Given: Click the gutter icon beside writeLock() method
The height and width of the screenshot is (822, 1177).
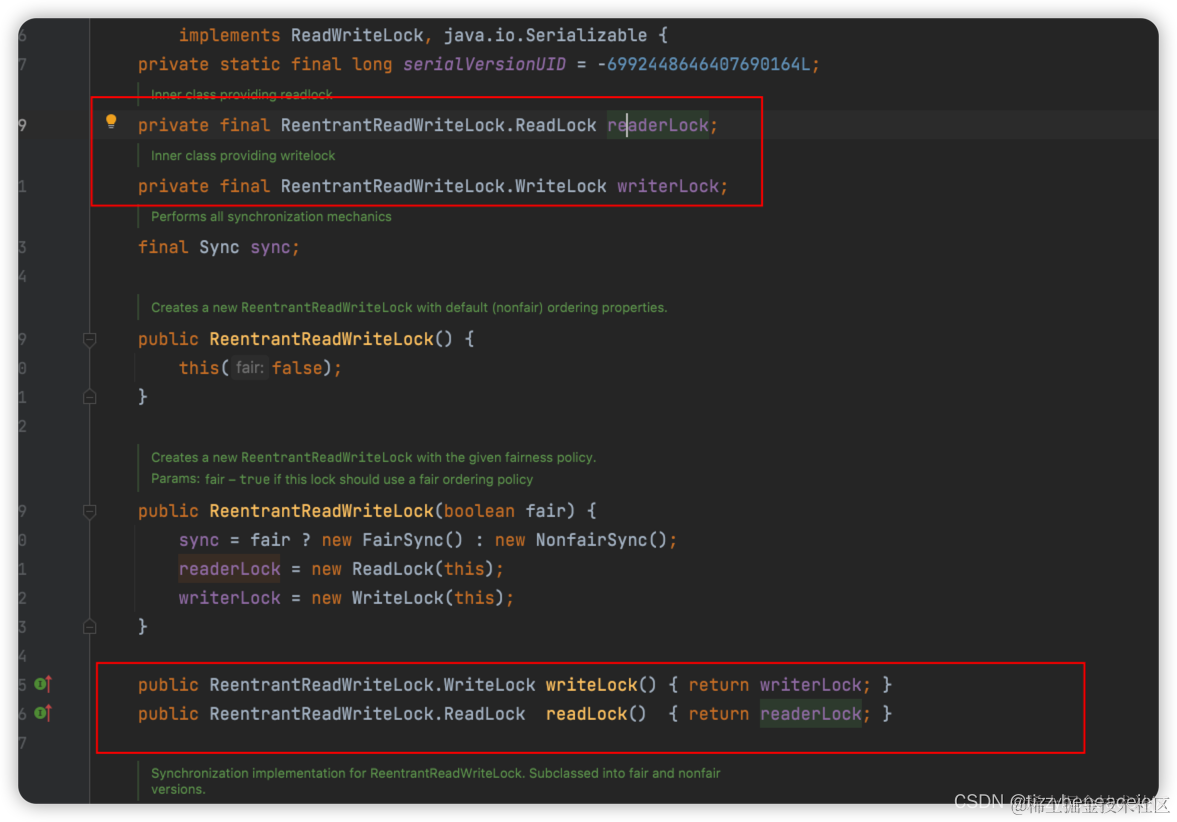Looking at the screenshot, I should [44, 684].
